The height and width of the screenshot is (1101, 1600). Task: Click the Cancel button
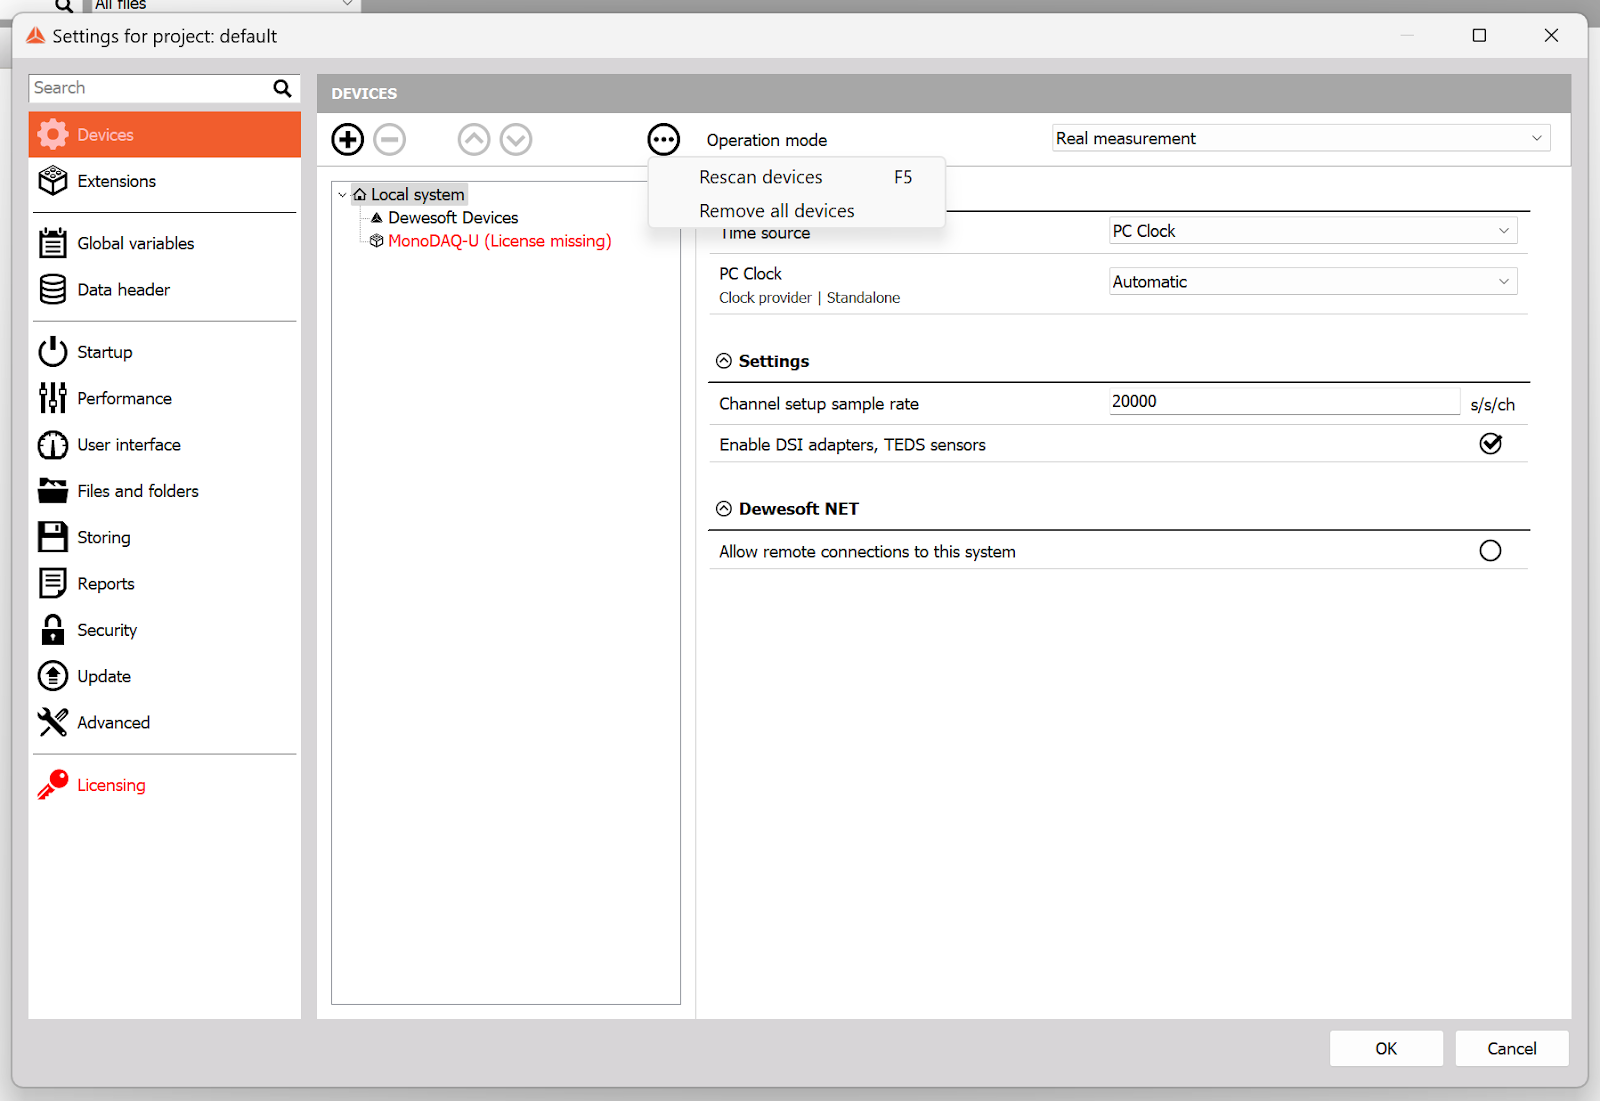click(x=1512, y=1049)
